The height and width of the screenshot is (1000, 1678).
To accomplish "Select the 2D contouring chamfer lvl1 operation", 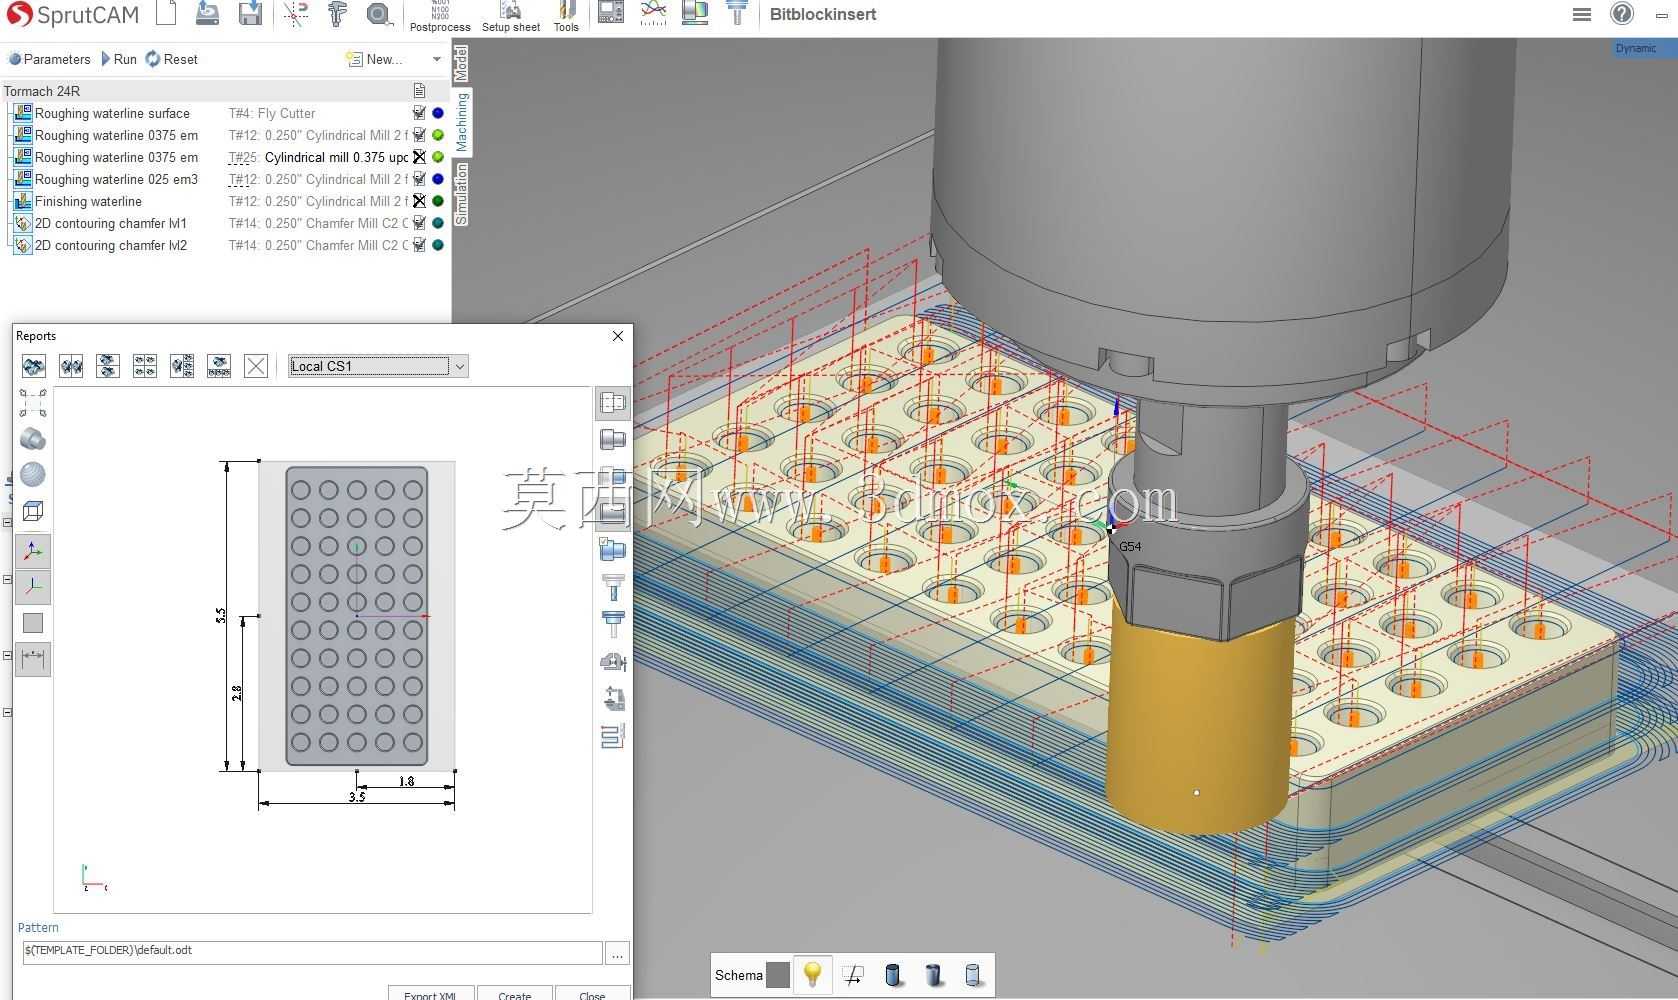I will tap(111, 223).
